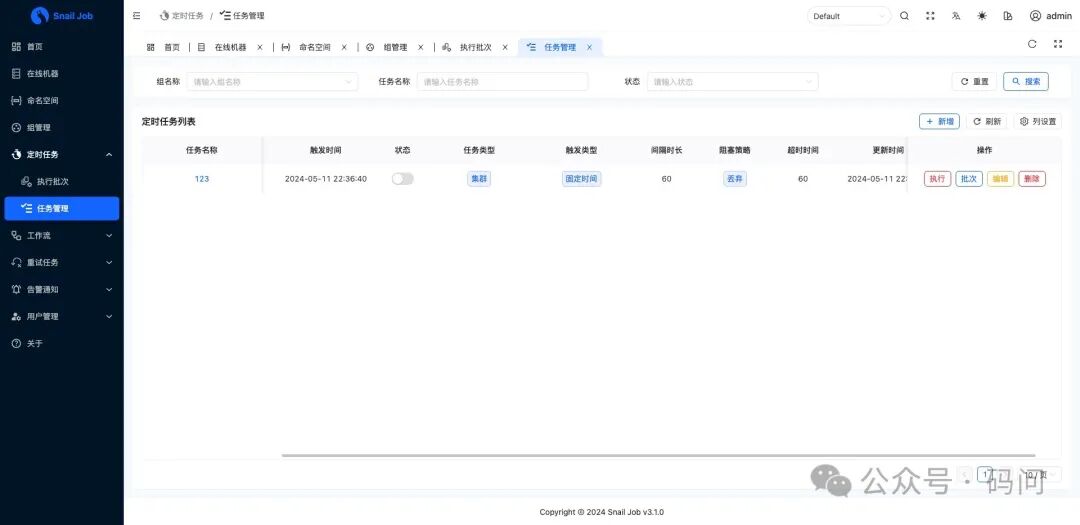
Task: Open 组管理 in the sidebar
Action: point(61,127)
